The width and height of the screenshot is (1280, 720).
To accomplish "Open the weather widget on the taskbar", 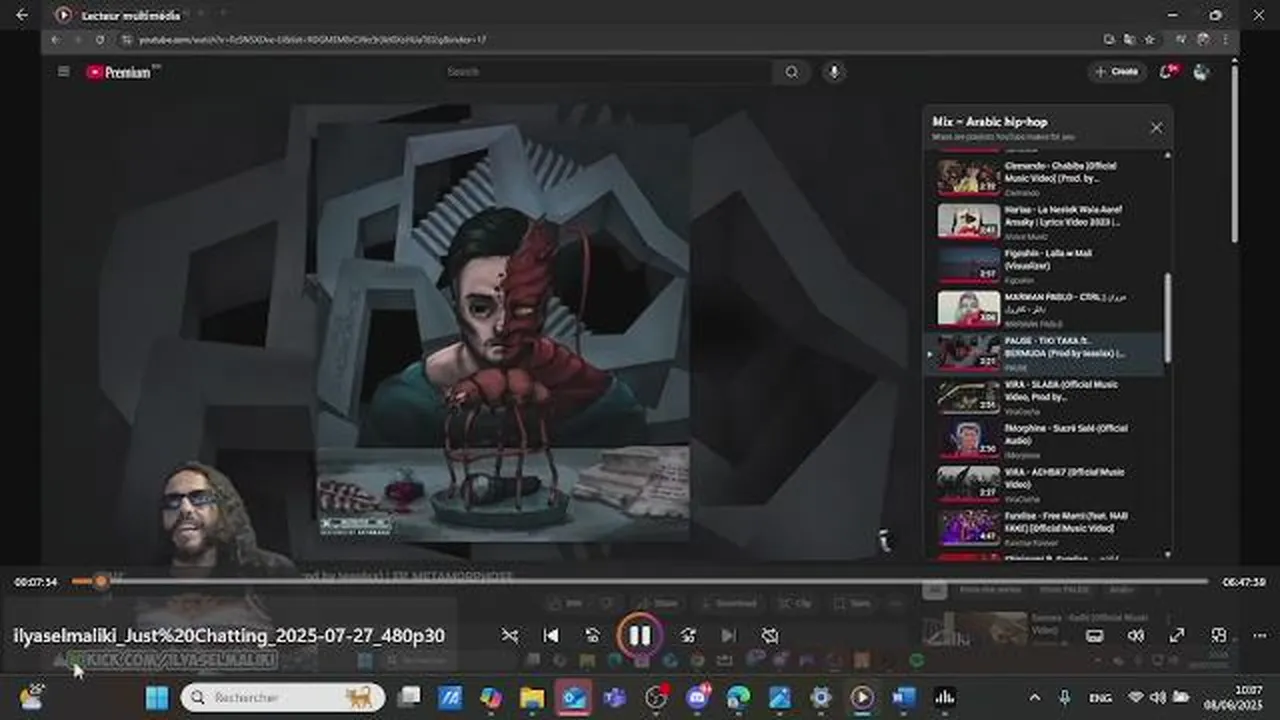I will 32,697.
